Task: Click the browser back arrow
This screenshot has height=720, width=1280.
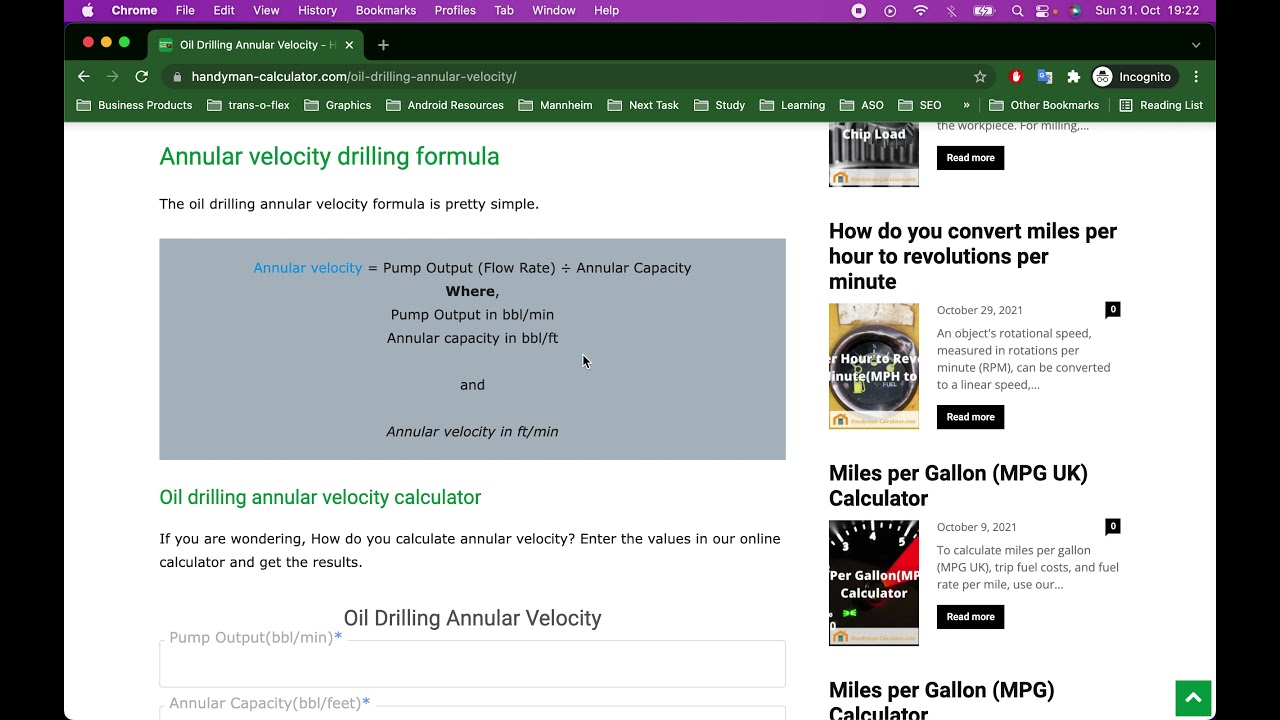Action: click(84, 77)
